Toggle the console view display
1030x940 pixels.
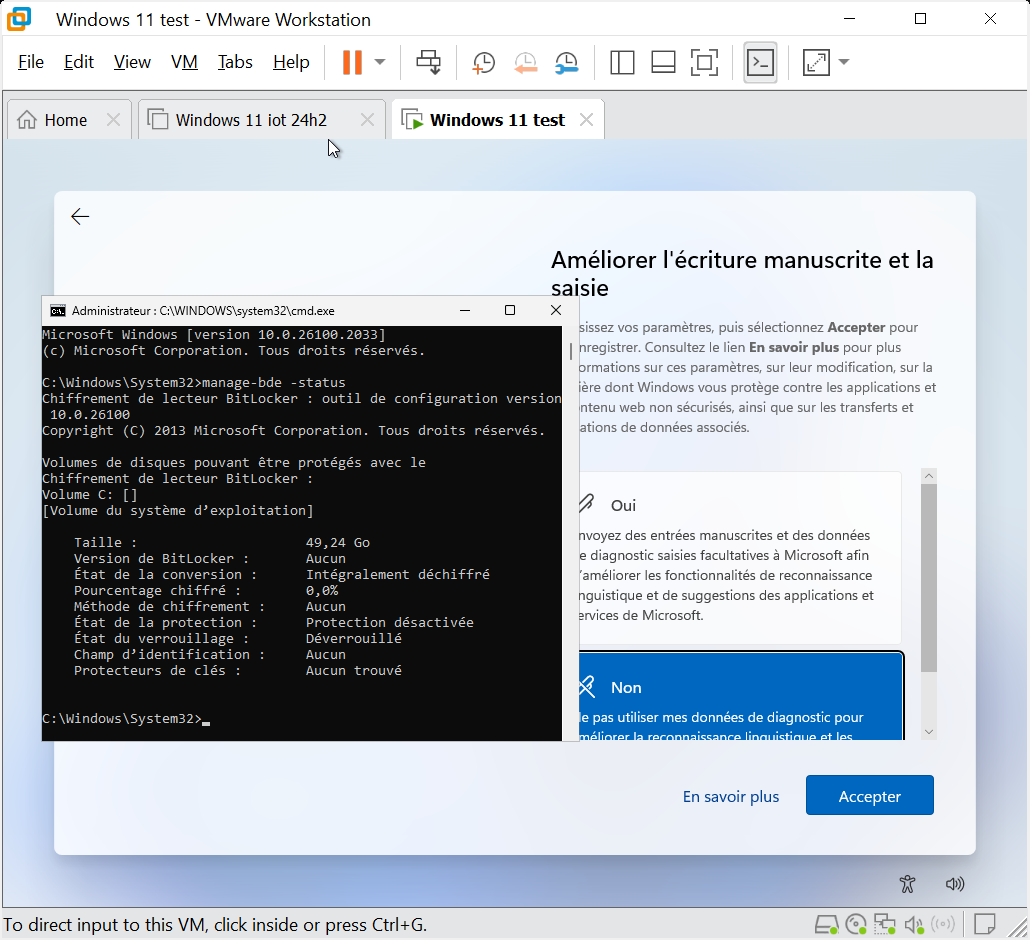tap(760, 62)
